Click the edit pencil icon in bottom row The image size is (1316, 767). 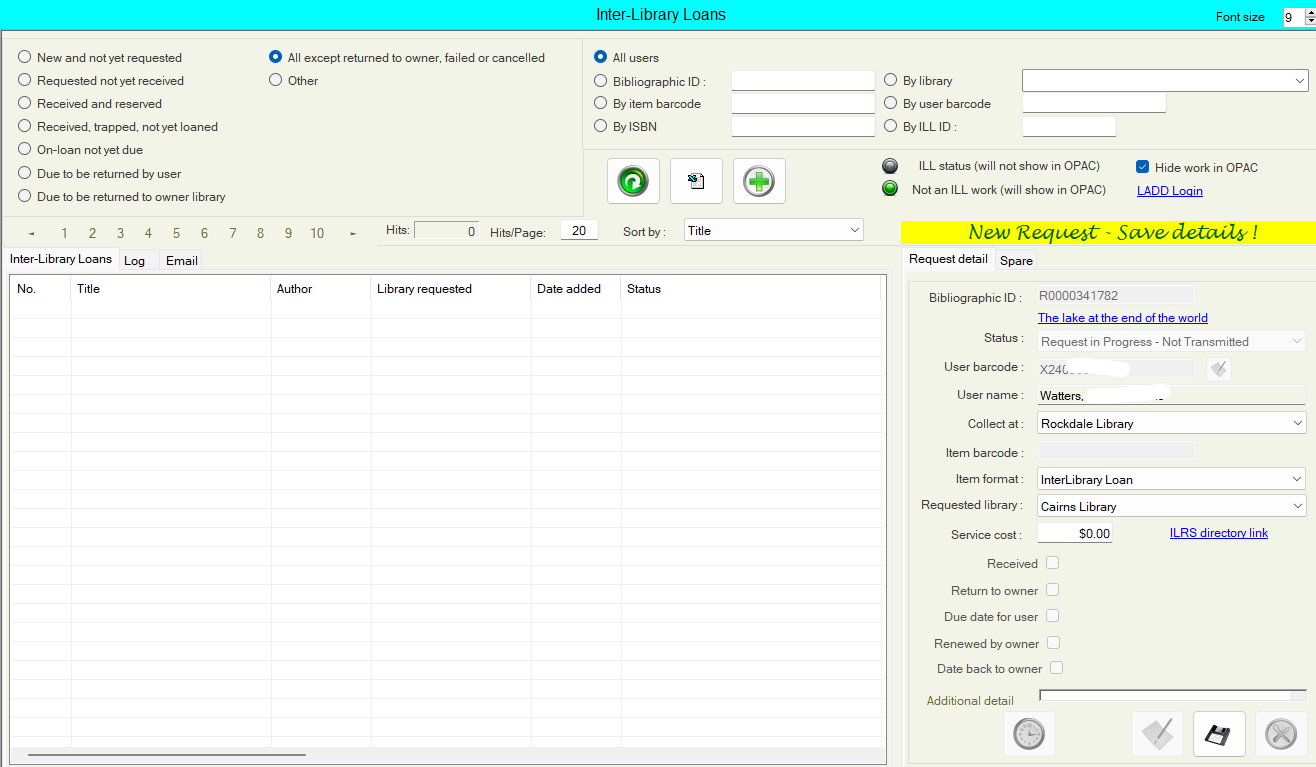point(1157,736)
